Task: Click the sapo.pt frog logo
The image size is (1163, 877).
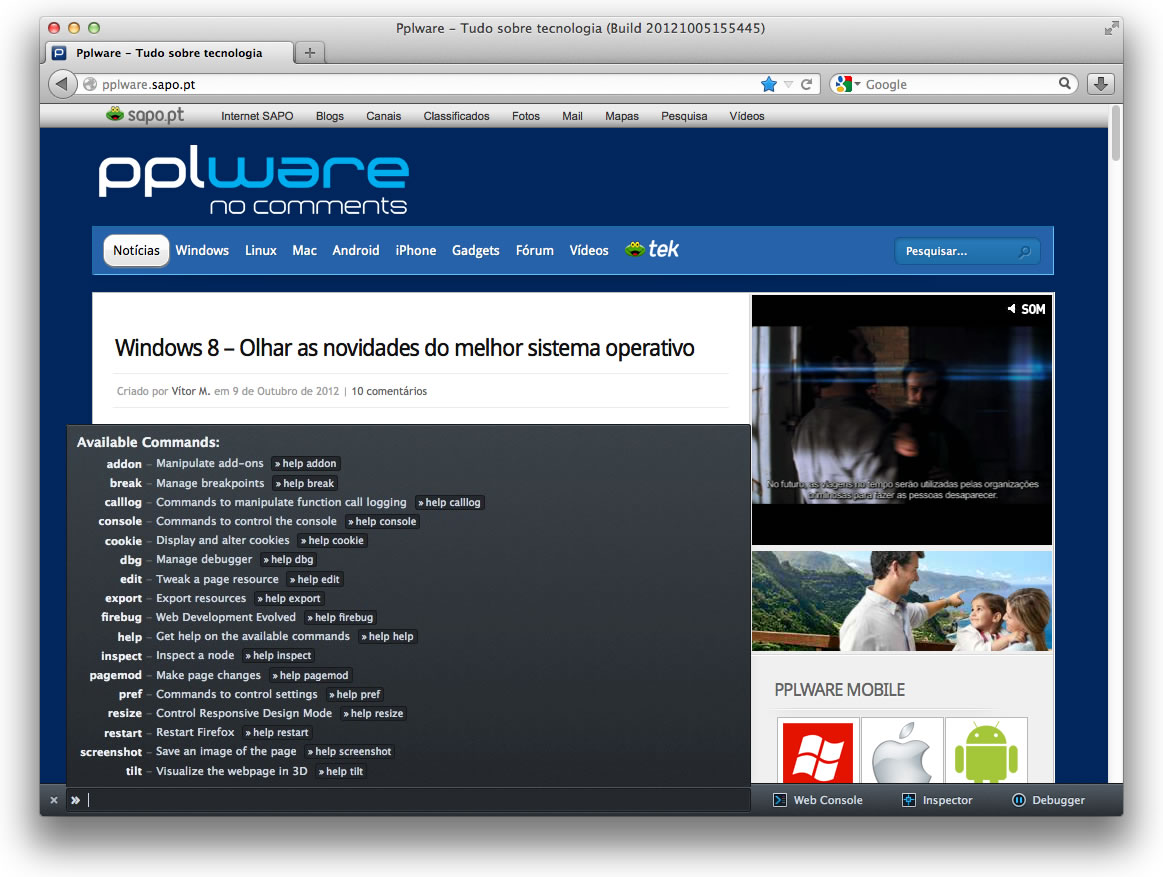Action: pos(145,115)
